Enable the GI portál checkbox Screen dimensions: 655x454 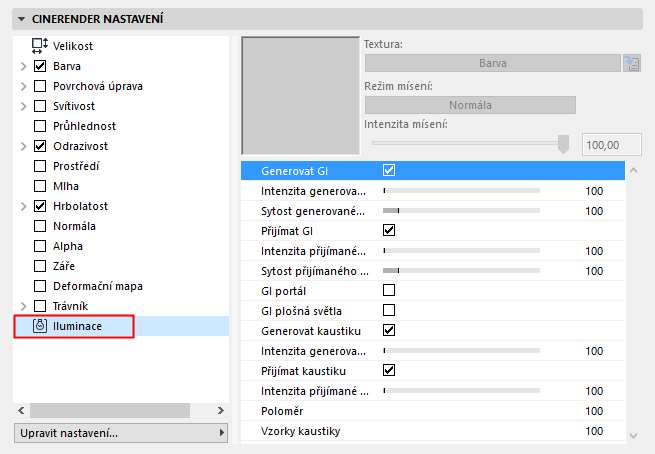(390, 291)
